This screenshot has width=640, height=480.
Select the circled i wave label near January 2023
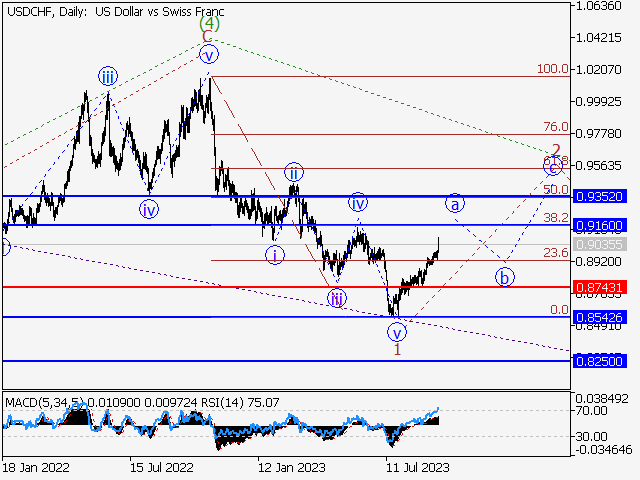[x=275, y=255]
